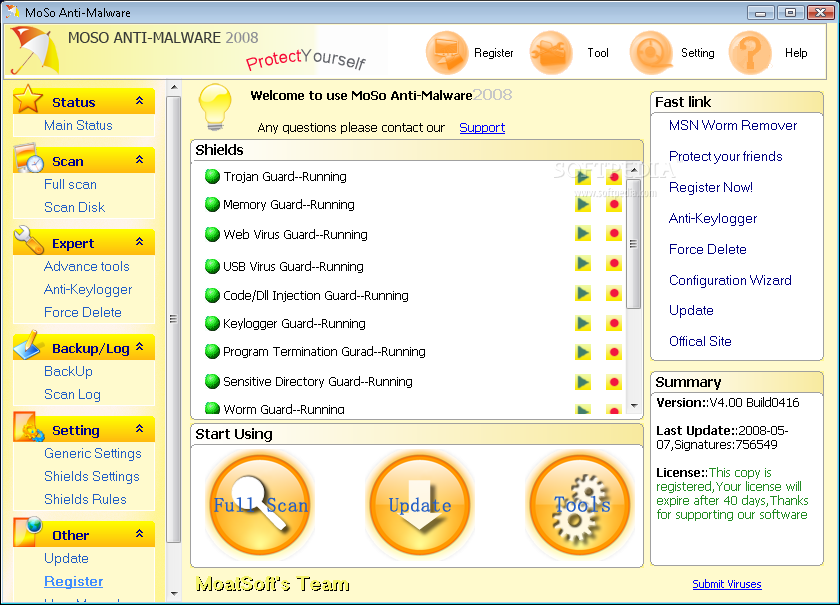The image size is (840, 605).
Task: Open Scan Log in sidebar
Action: pos(72,394)
